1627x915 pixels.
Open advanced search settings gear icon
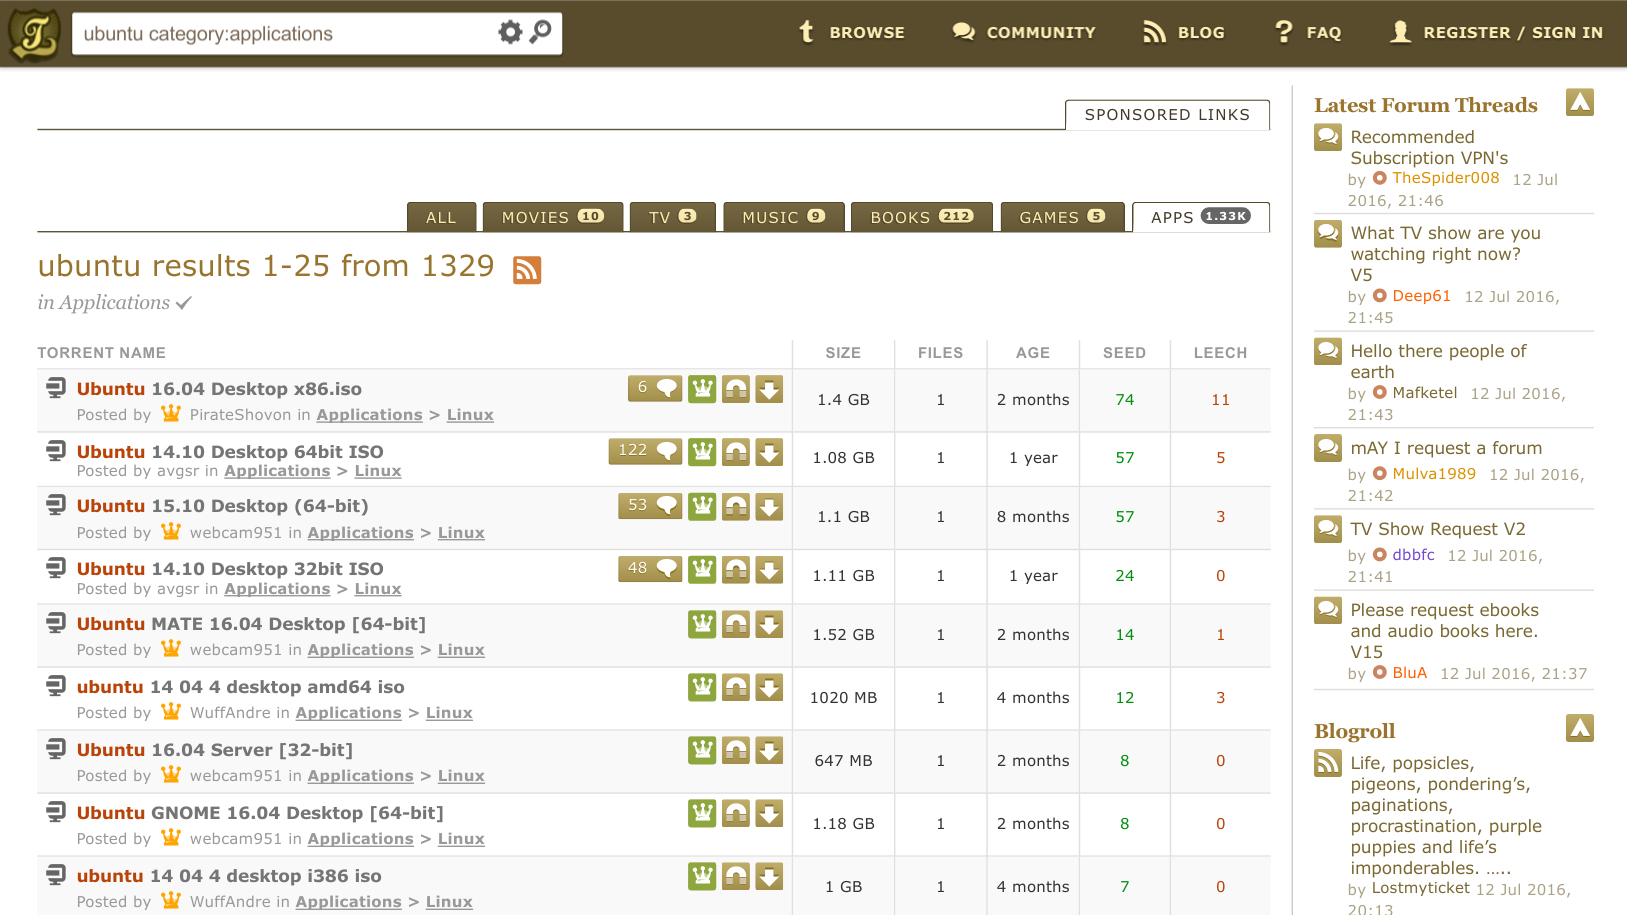[x=510, y=32]
